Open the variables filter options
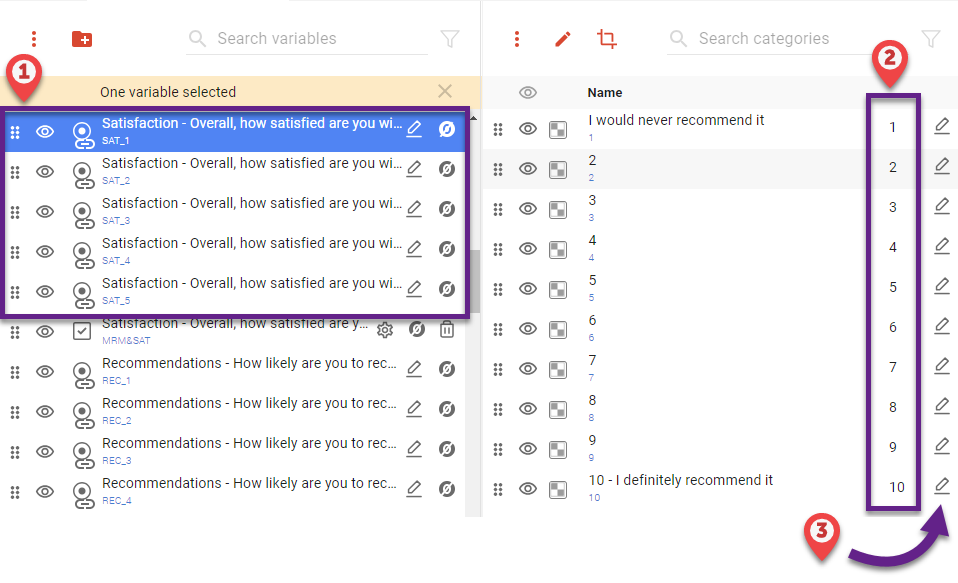The image size is (958, 583). [450, 38]
